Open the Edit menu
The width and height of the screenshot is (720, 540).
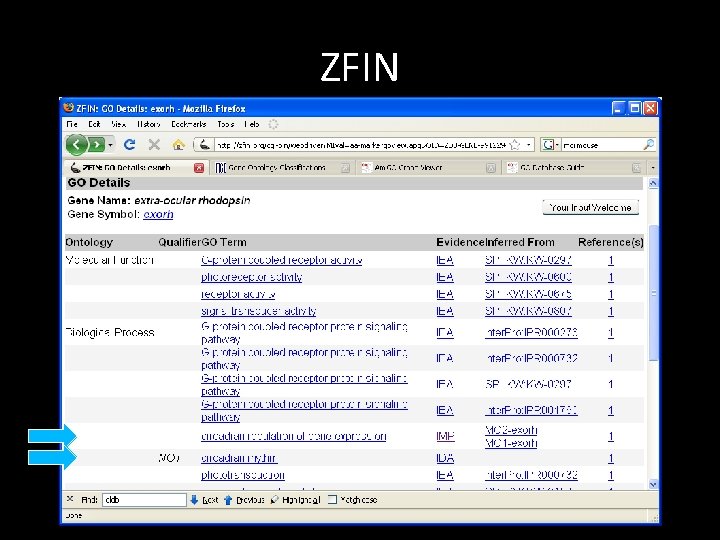95,124
